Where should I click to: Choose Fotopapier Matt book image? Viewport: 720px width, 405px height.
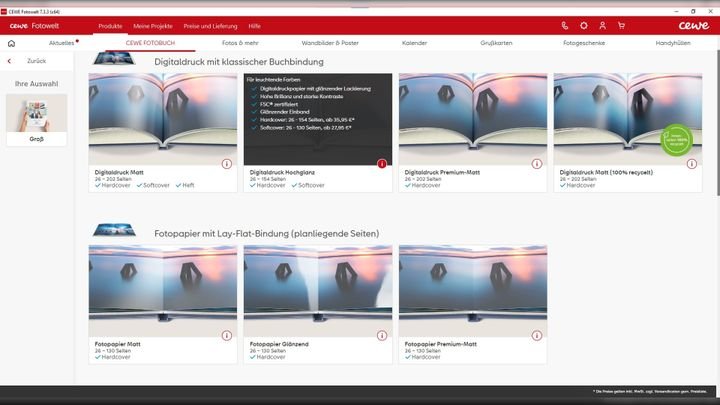163,291
